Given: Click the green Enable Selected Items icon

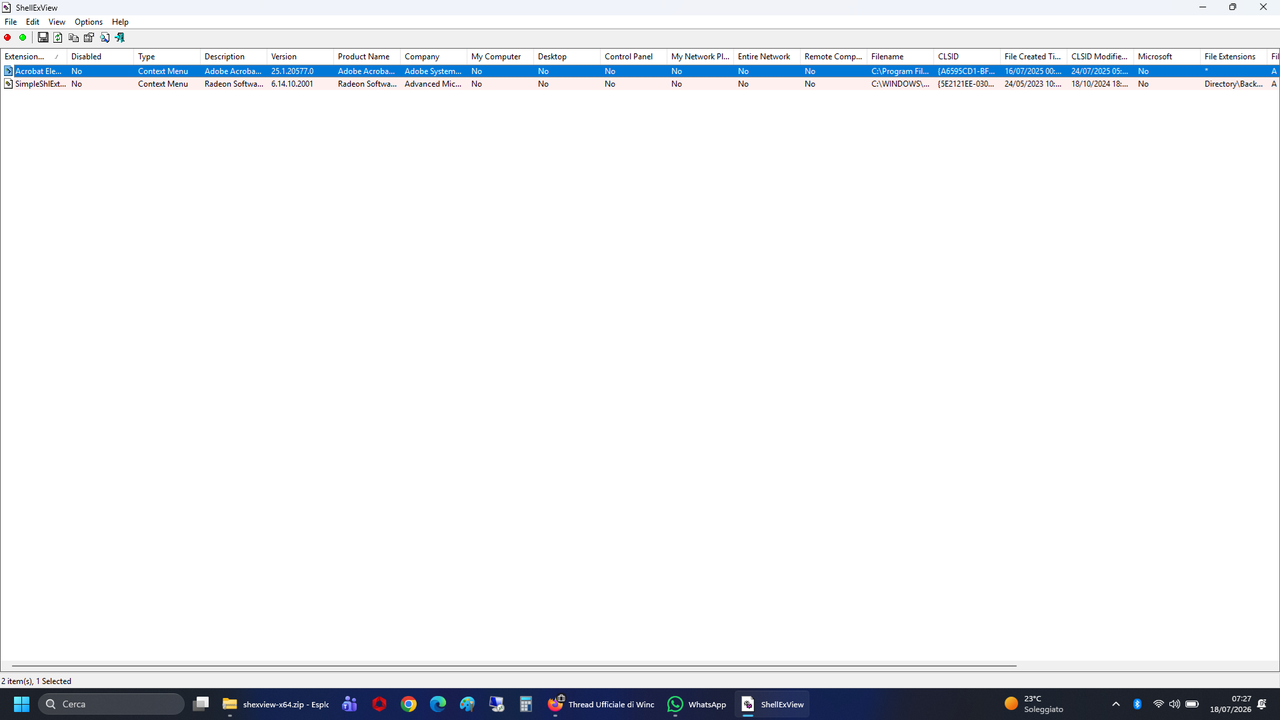Looking at the screenshot, I should pyautogui.click(x=22, y=37).
